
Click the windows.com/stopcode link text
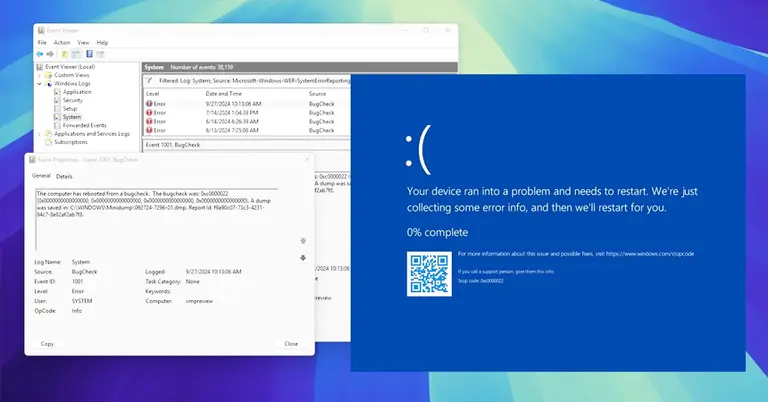pos(650,254)
